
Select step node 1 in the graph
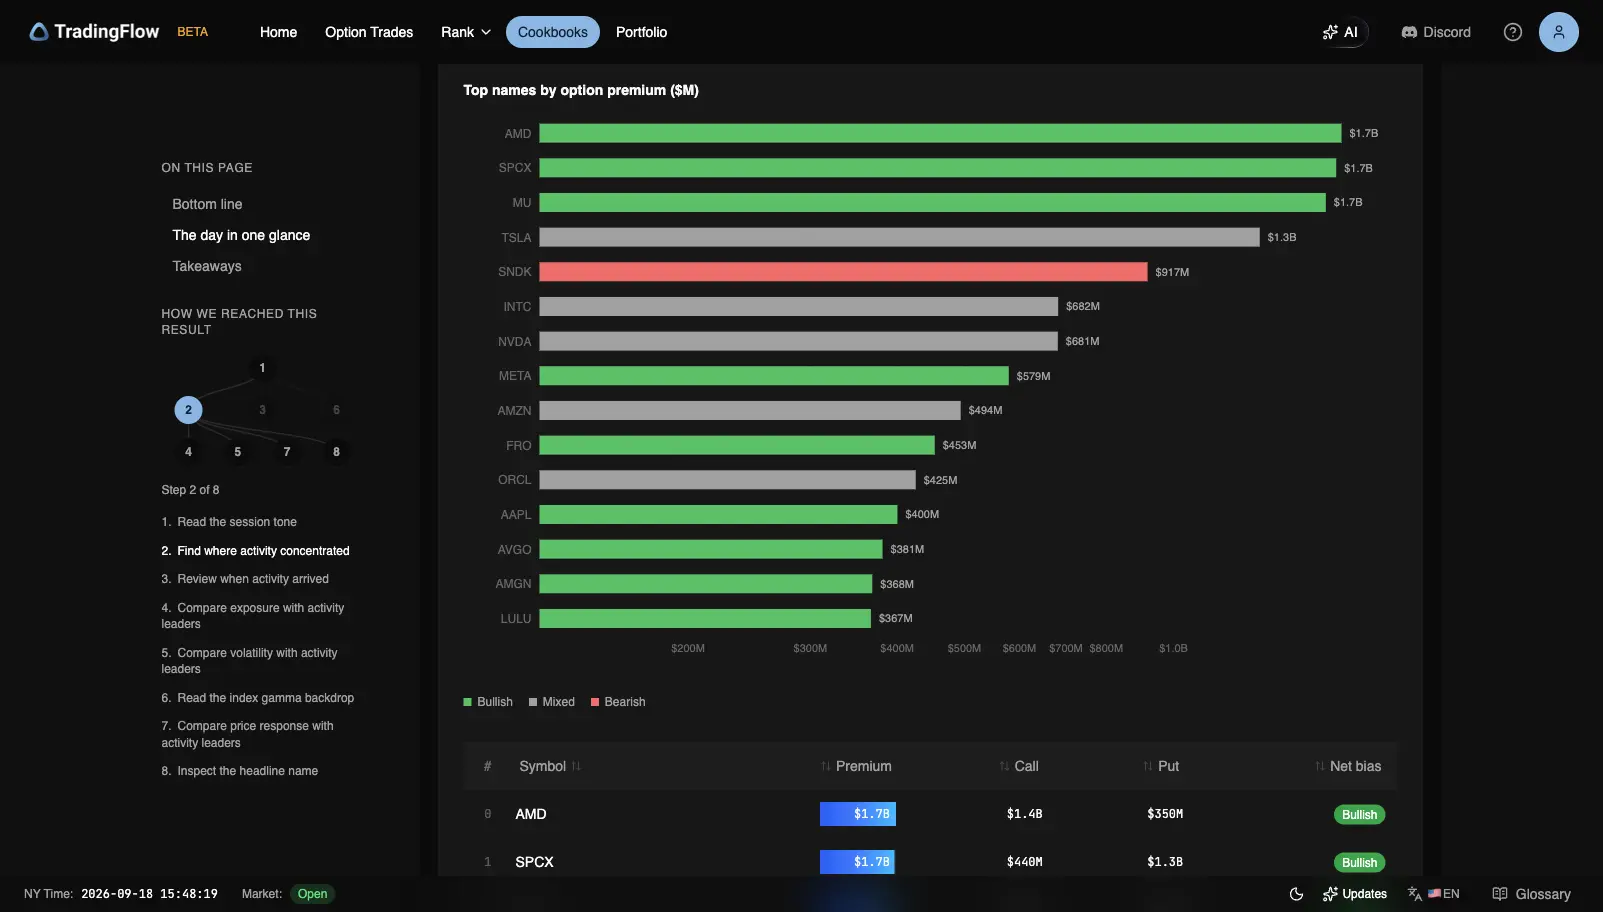pos(262,368)
